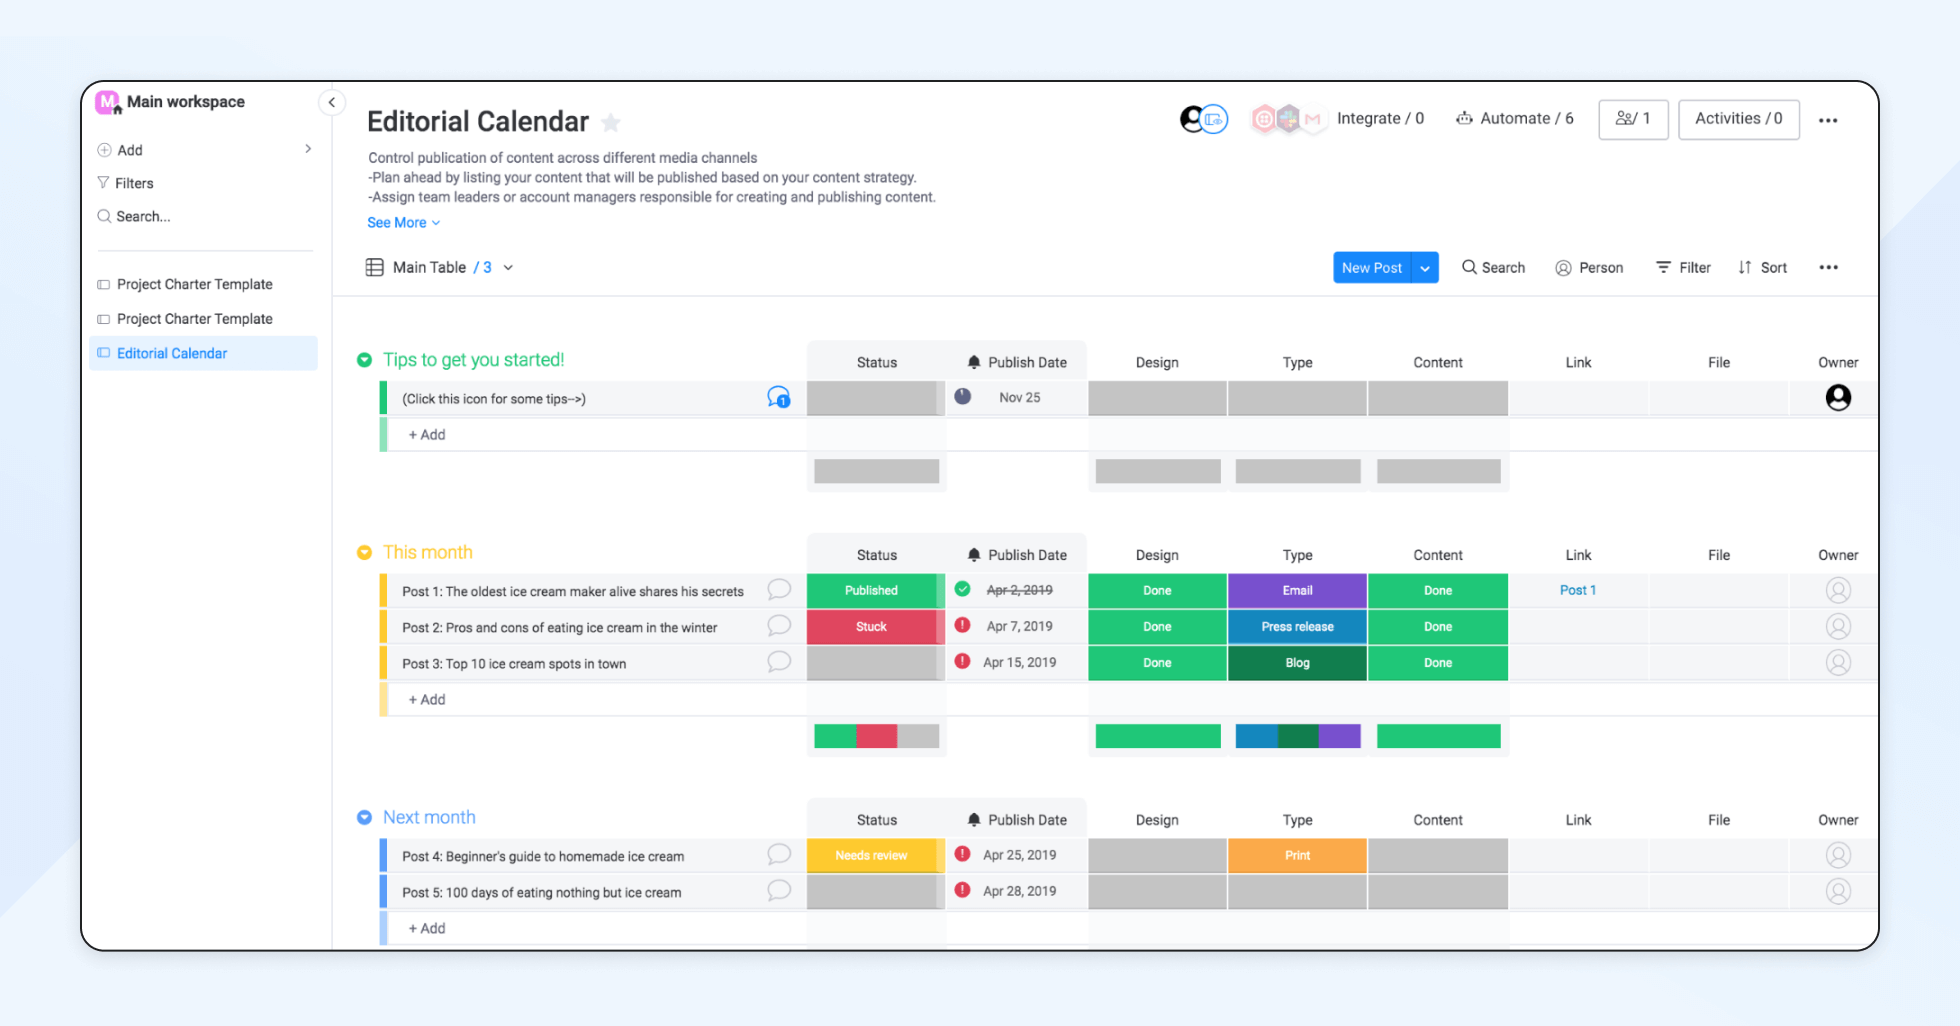Change the Needs review status of Post 4
Screen dimensions: 1960x1026
coord(872,856)
